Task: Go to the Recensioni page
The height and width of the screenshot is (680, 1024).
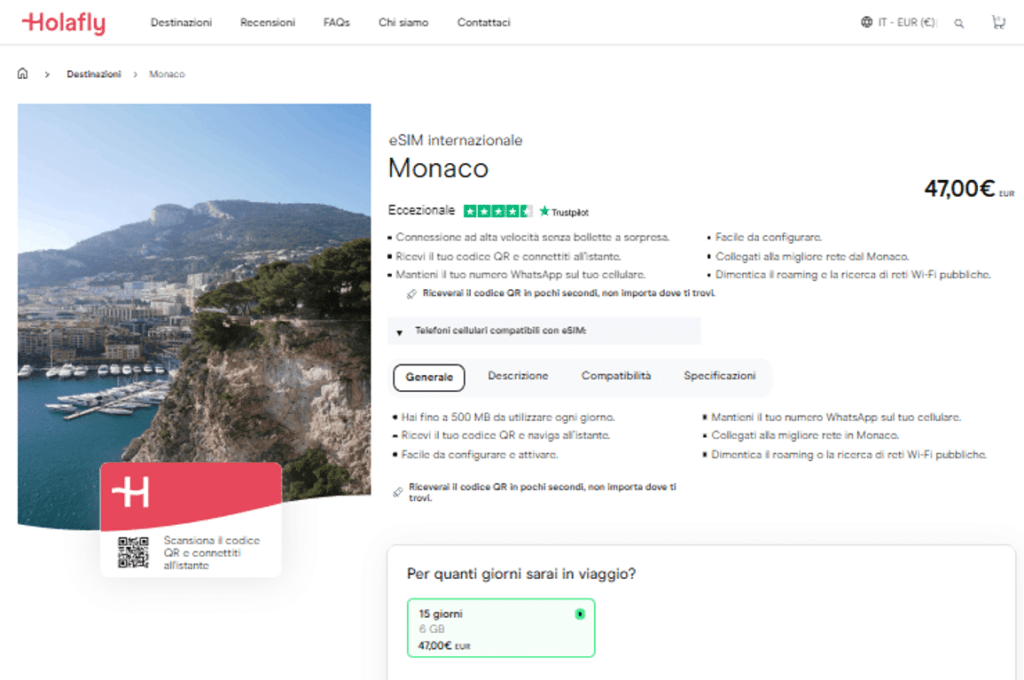Action: pyautogui.click(x=267, y=22)
